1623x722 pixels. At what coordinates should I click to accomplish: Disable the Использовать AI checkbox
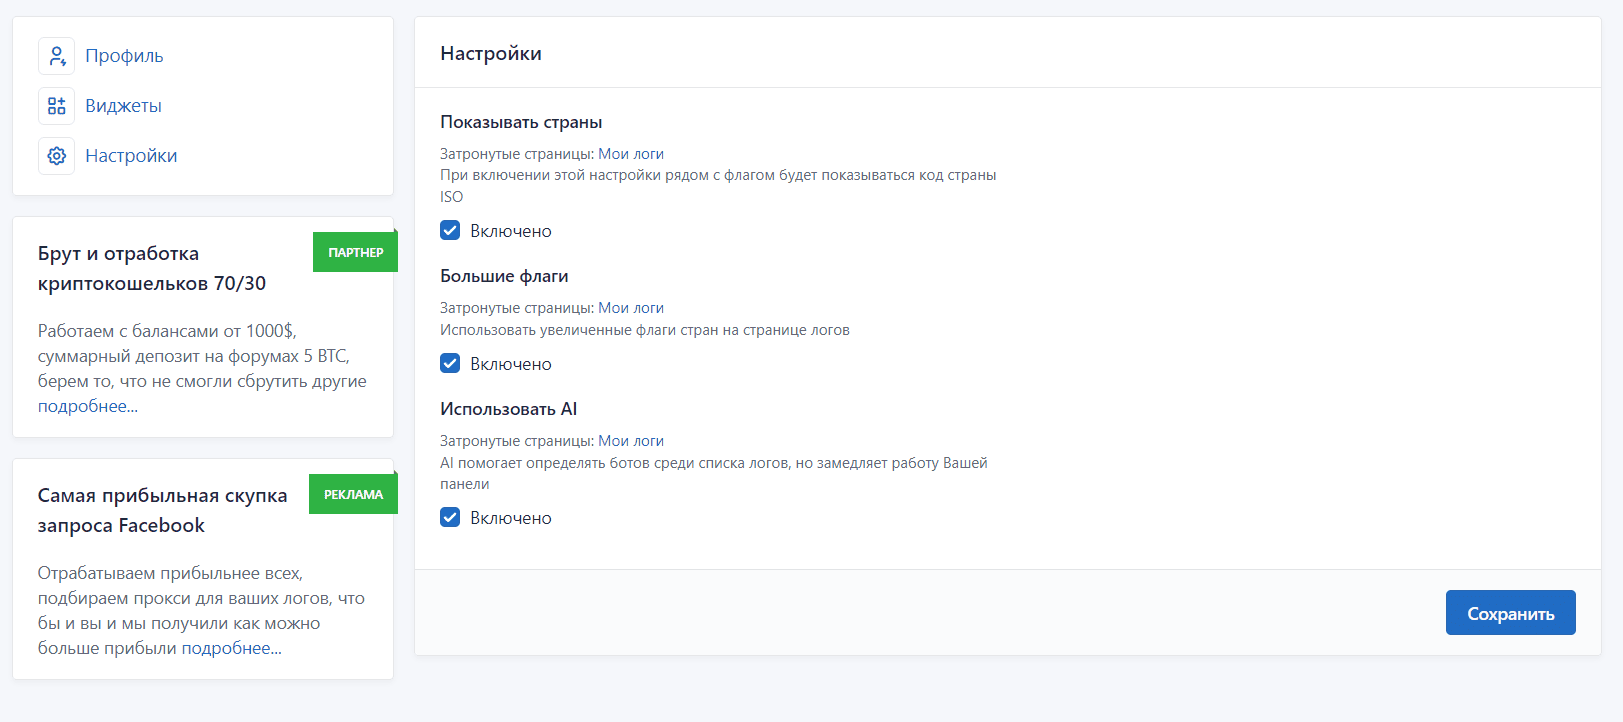[x=450, y=518]
